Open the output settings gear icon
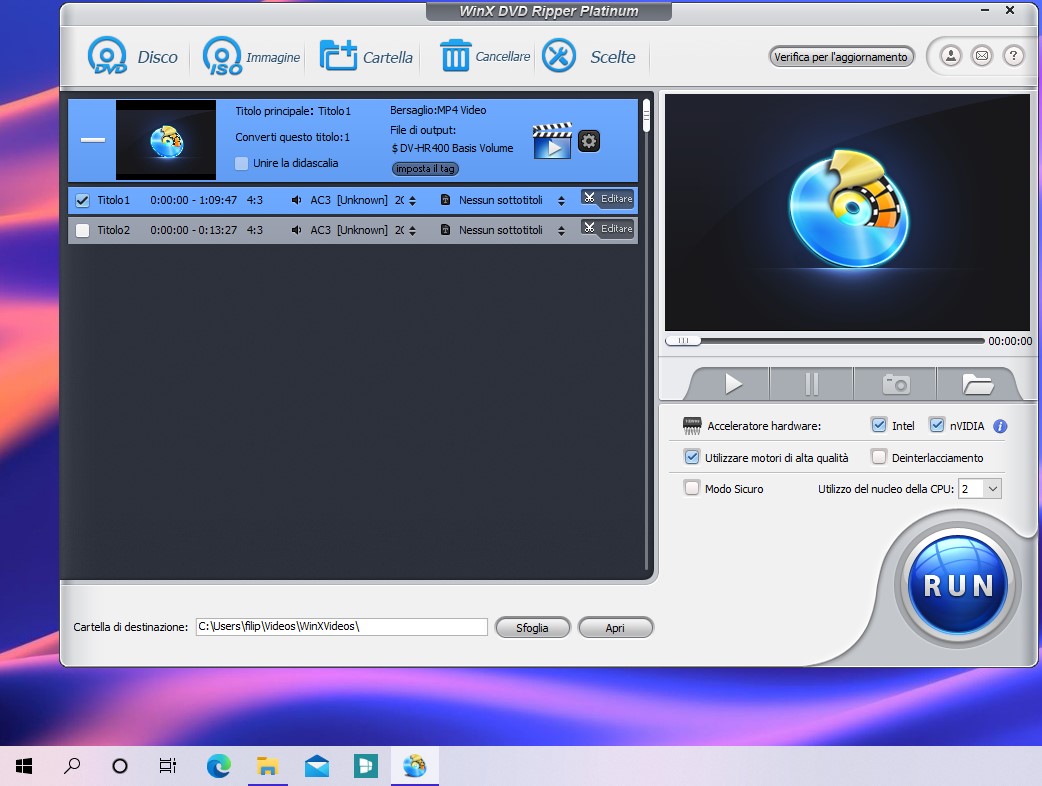The width and height of the screenshot is (1042, 786). 589,141
